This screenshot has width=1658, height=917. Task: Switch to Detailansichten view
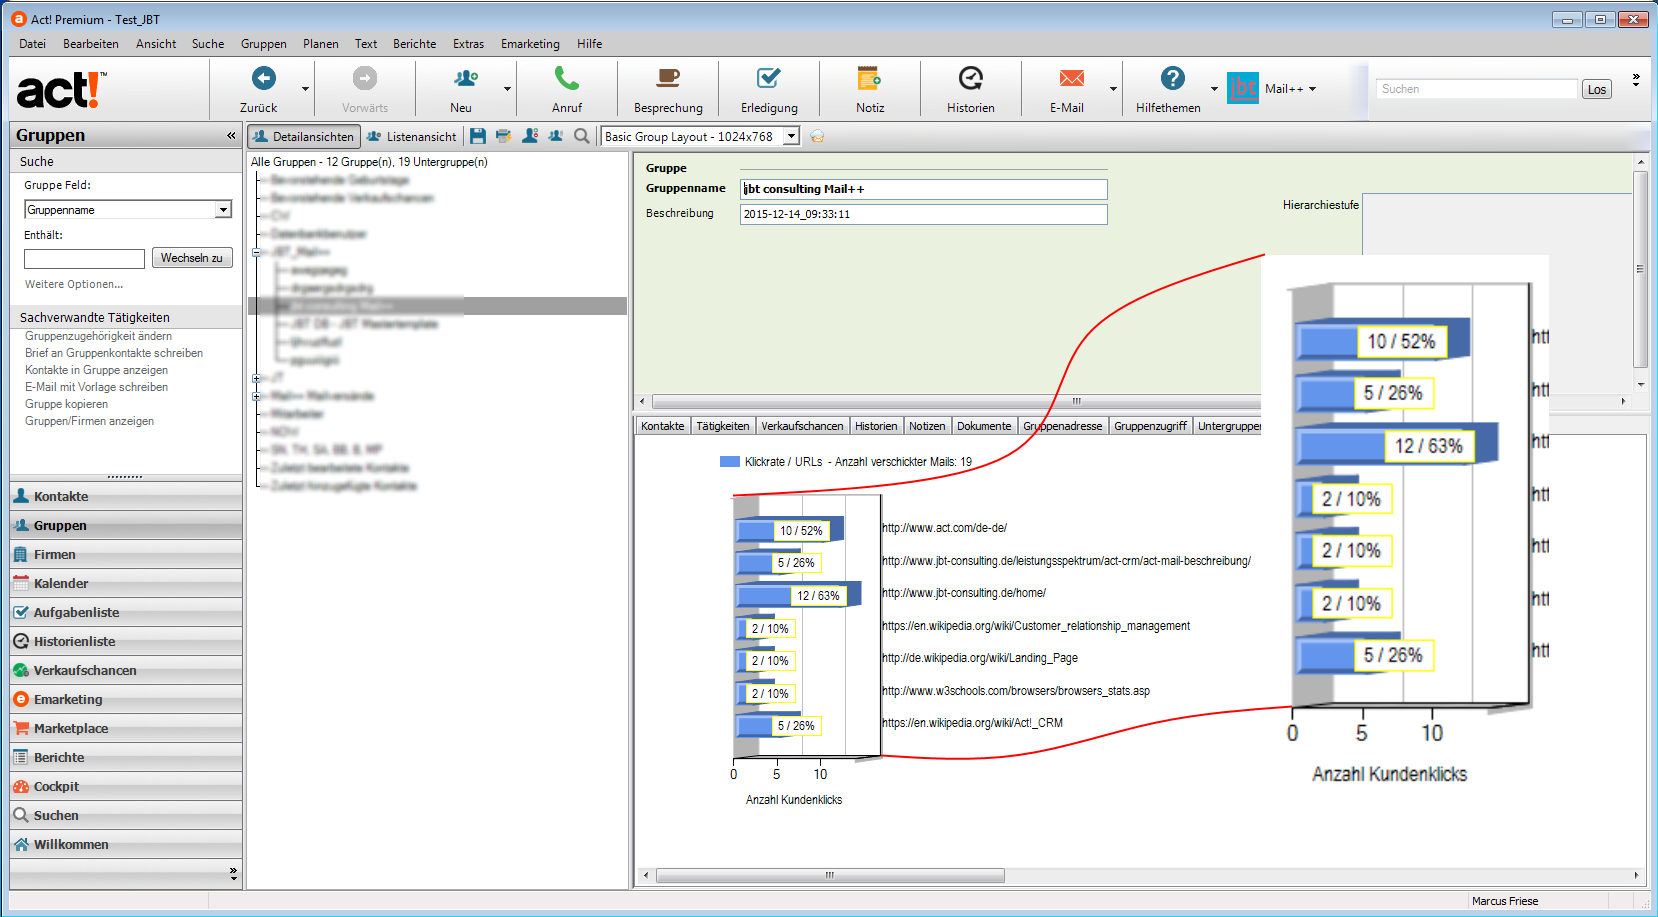pyautogui.click(x=304, y=137)
